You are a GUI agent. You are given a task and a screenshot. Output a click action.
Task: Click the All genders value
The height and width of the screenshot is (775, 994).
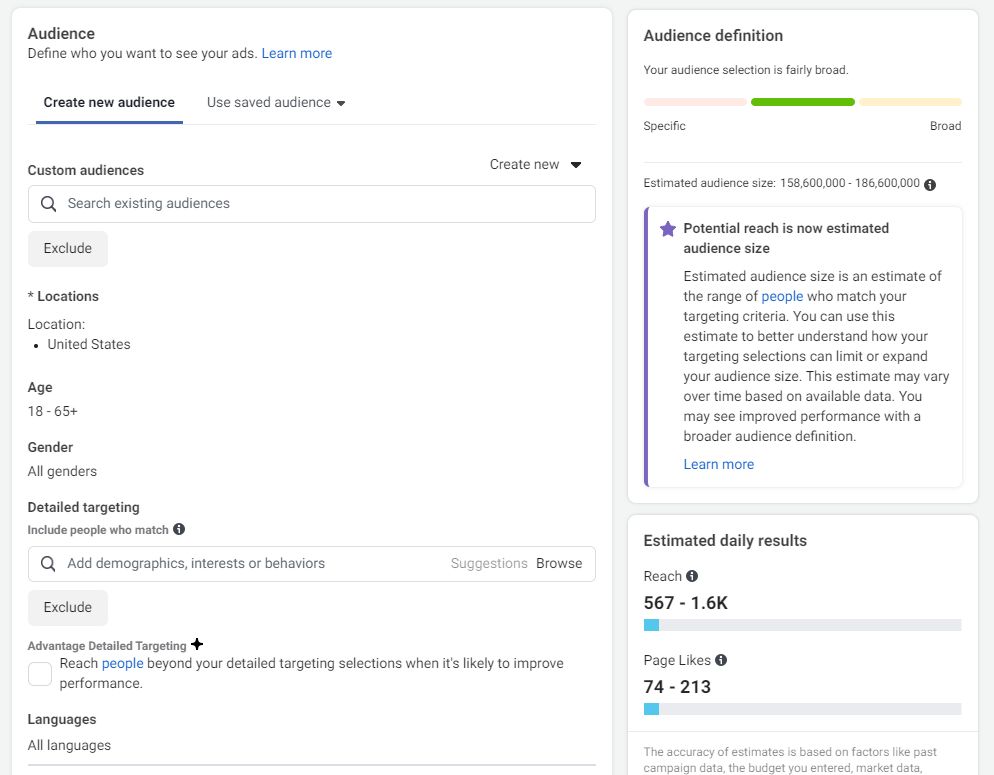[x=62, y=471]
